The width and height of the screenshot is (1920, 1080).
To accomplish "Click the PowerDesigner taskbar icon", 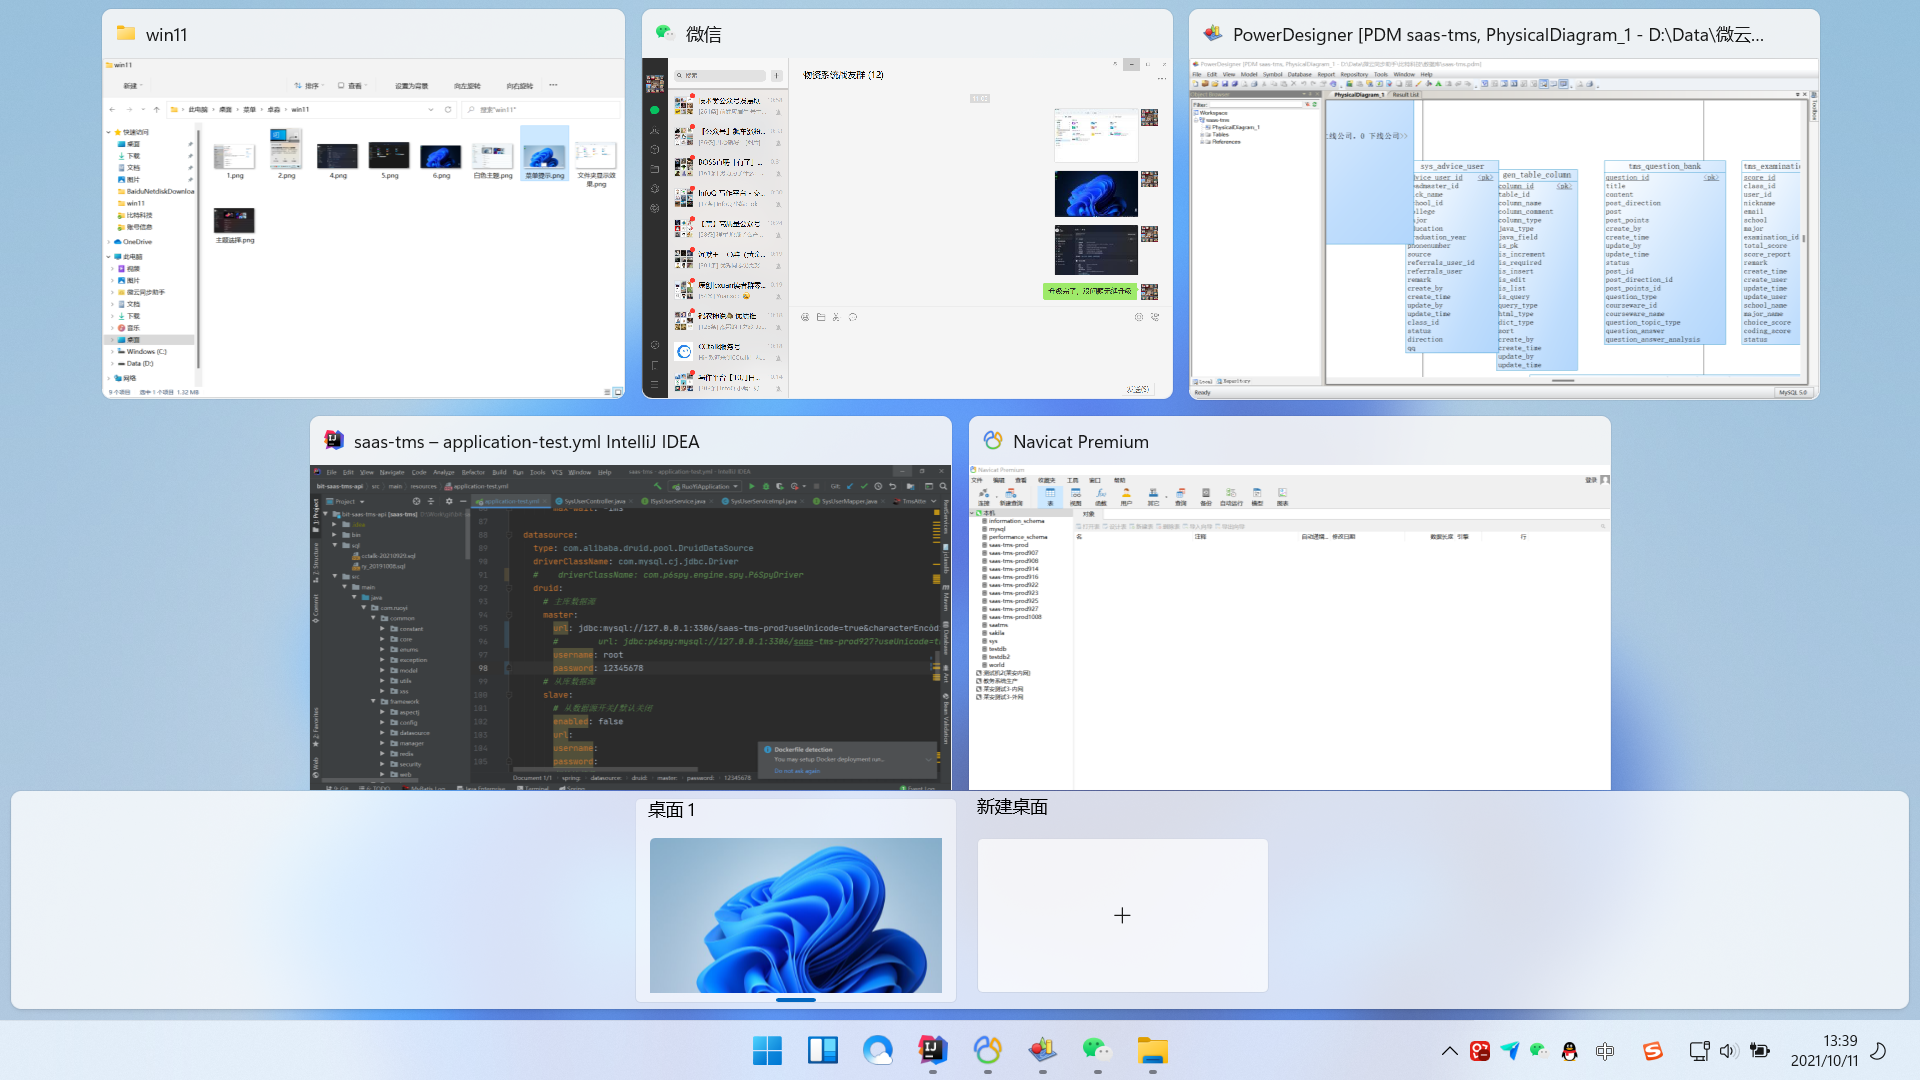I will pos(1043,1051).
